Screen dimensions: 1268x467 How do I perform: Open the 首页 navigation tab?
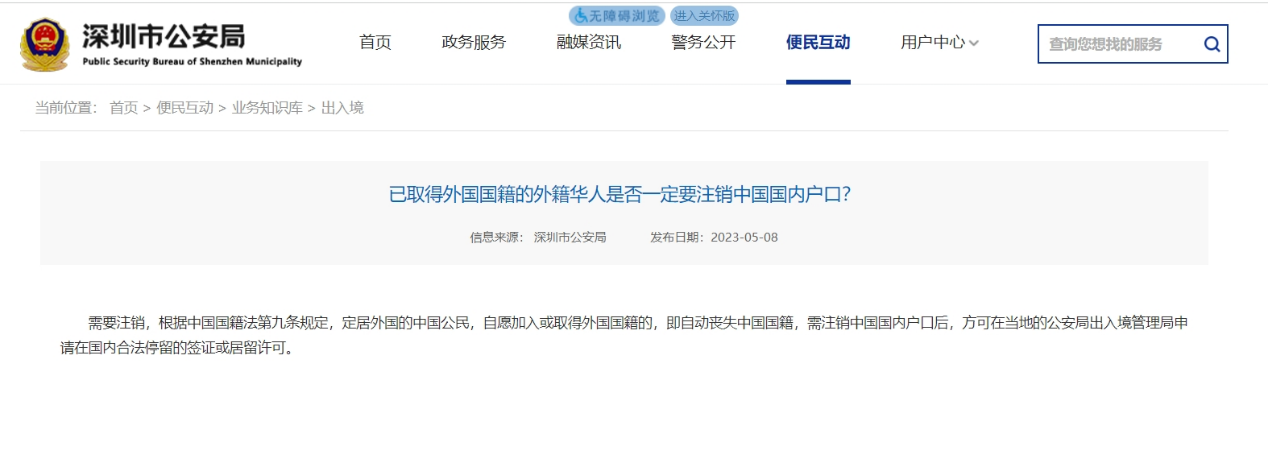coord(375,42)
